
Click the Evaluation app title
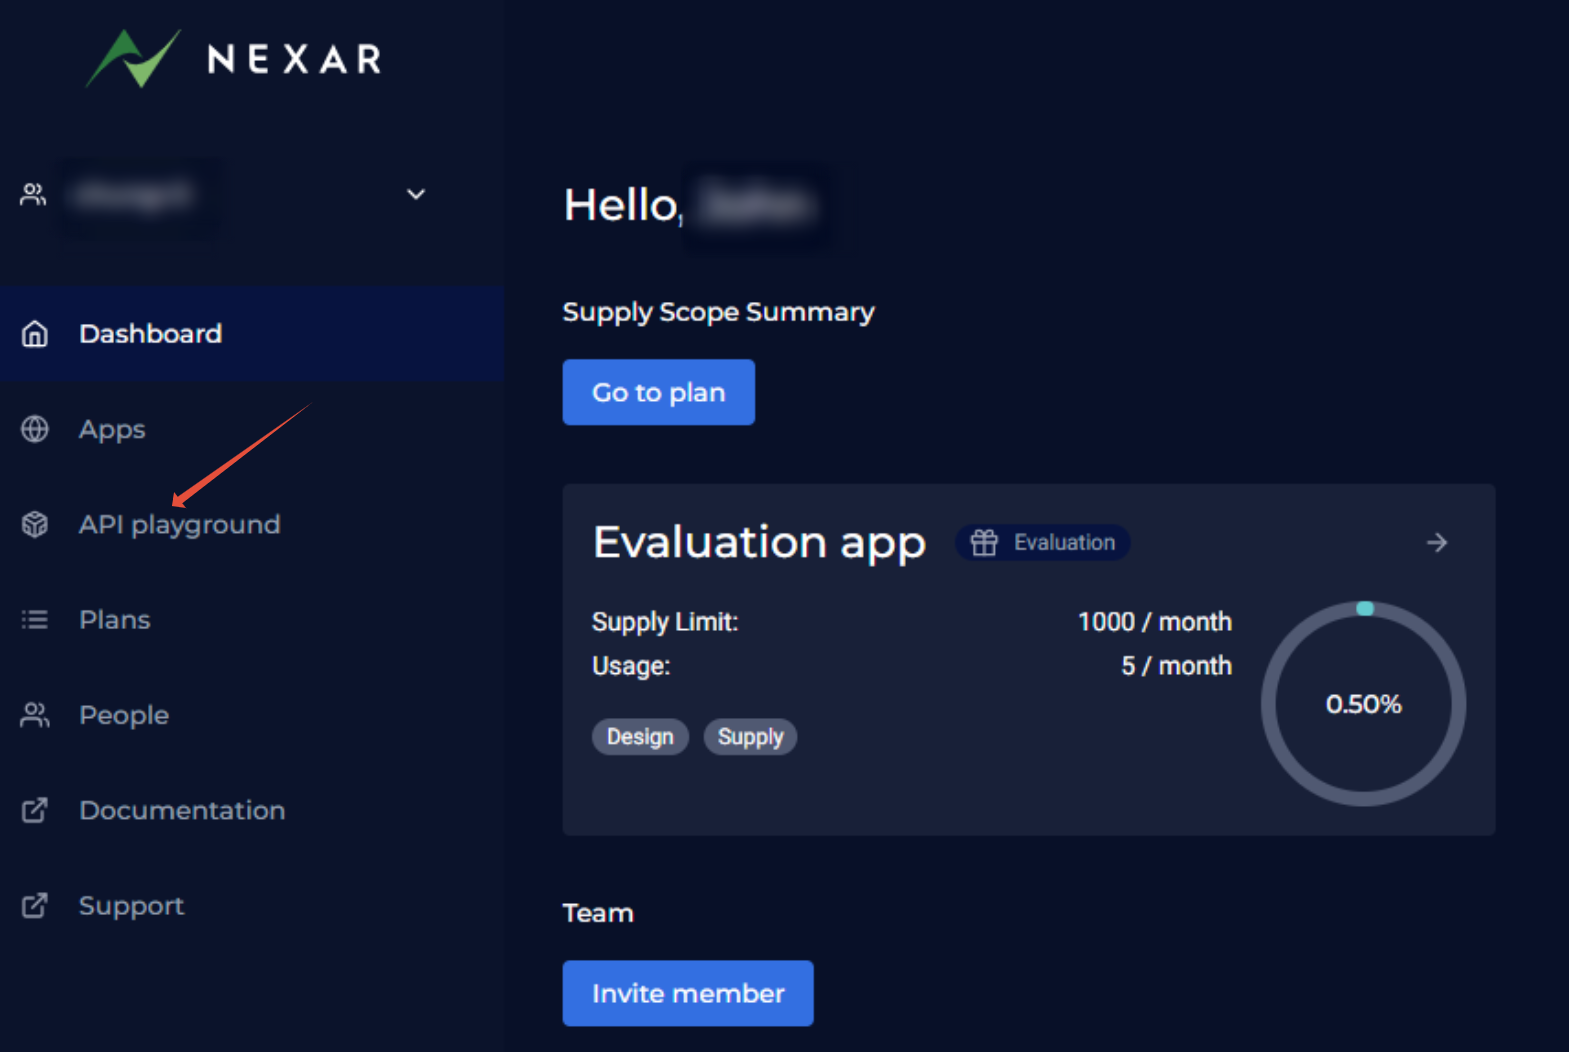point(760,542)
